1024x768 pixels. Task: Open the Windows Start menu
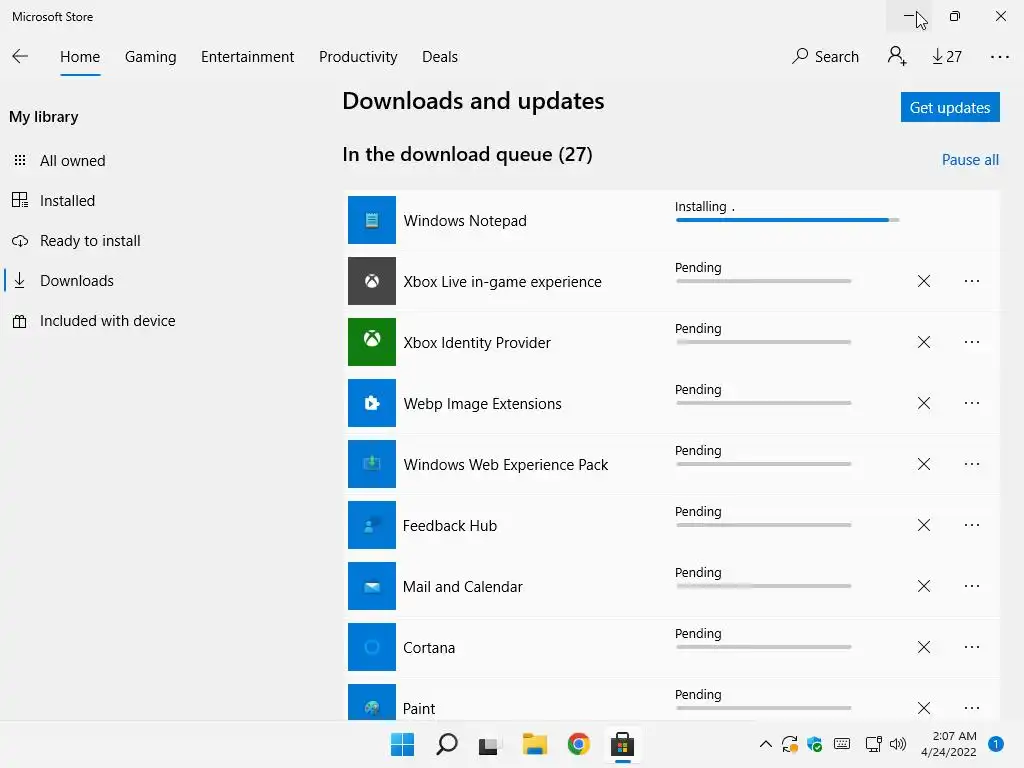point(402,744)
